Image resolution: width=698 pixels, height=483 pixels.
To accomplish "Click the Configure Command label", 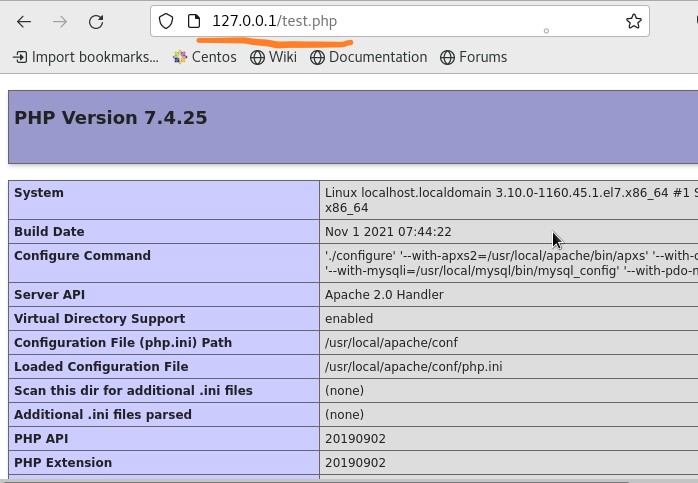I will pyautogui.click(x=82, y=256).
